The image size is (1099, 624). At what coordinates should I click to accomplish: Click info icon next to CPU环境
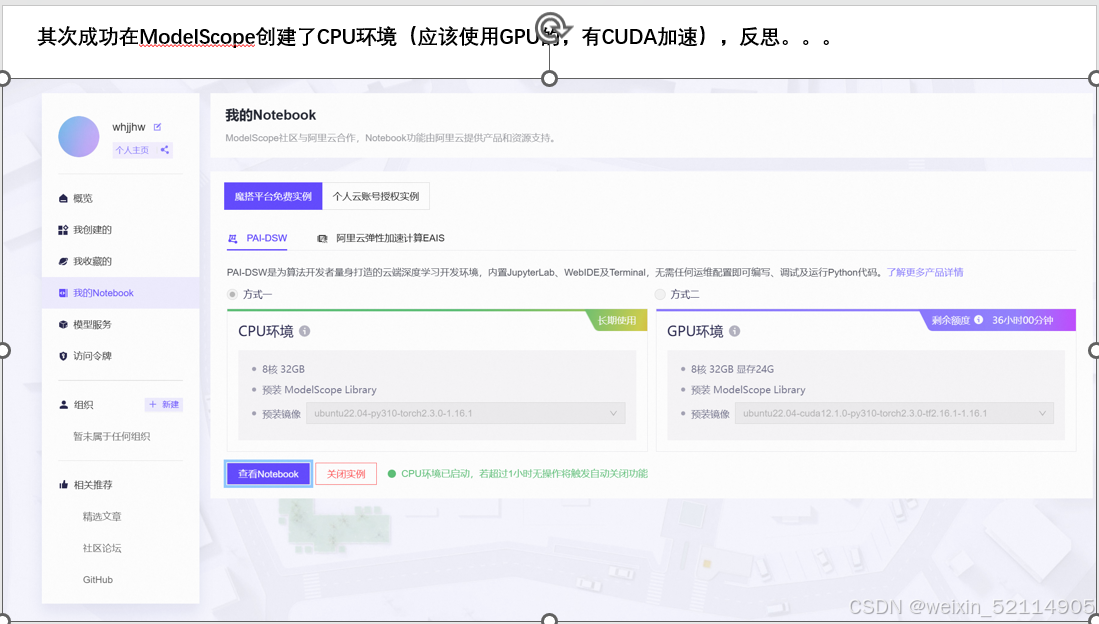click(x=305, y=331)
